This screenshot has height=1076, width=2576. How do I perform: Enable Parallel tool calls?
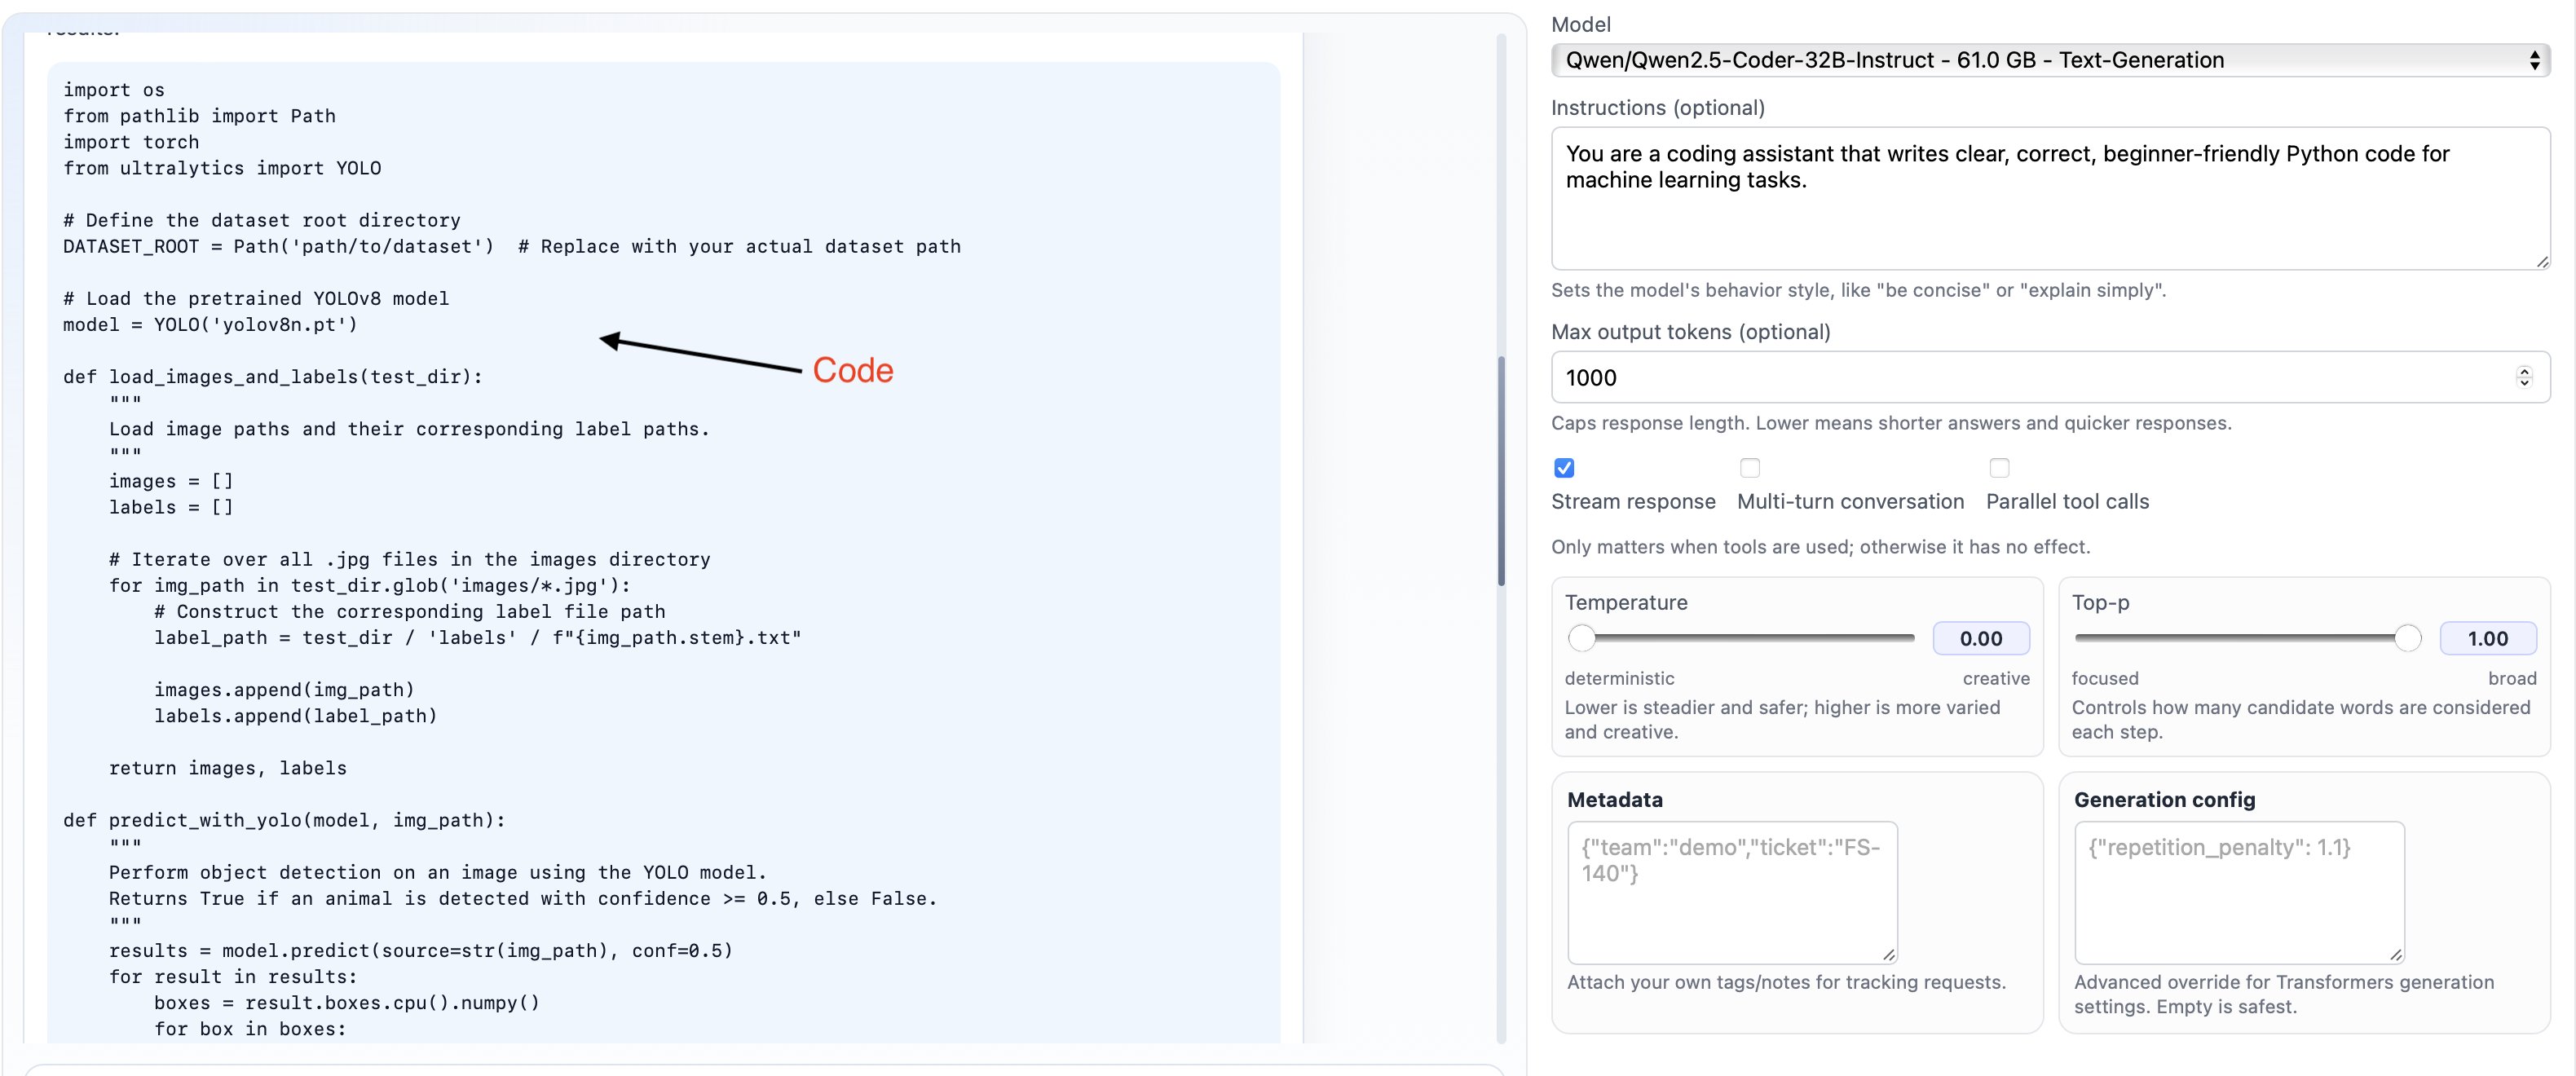point(1999,467)
